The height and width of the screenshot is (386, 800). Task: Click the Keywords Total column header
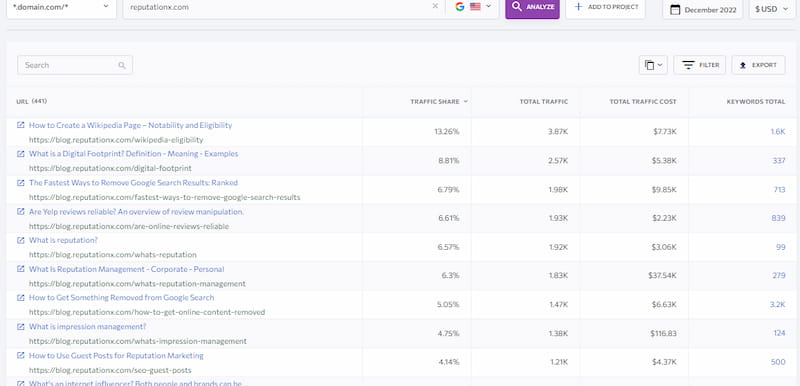point(756,101)
